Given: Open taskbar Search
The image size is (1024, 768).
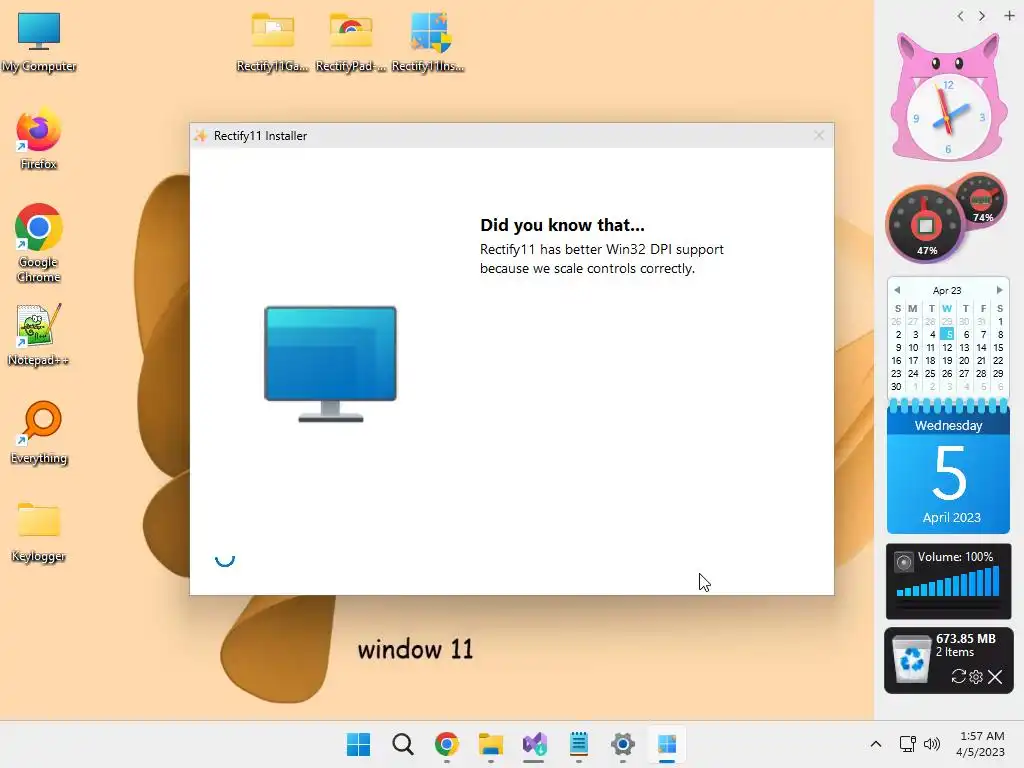Looking at the screenshot, I should 402,744.
